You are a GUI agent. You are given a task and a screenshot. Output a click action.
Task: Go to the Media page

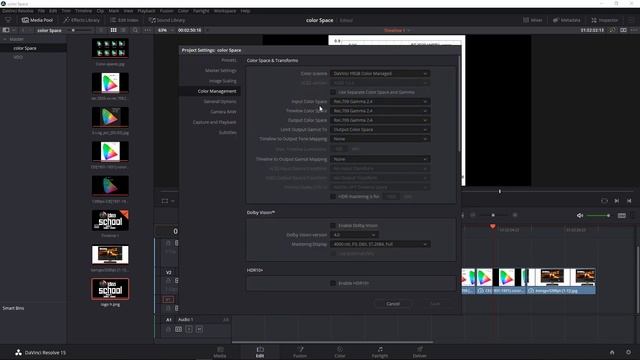(220, 352)
